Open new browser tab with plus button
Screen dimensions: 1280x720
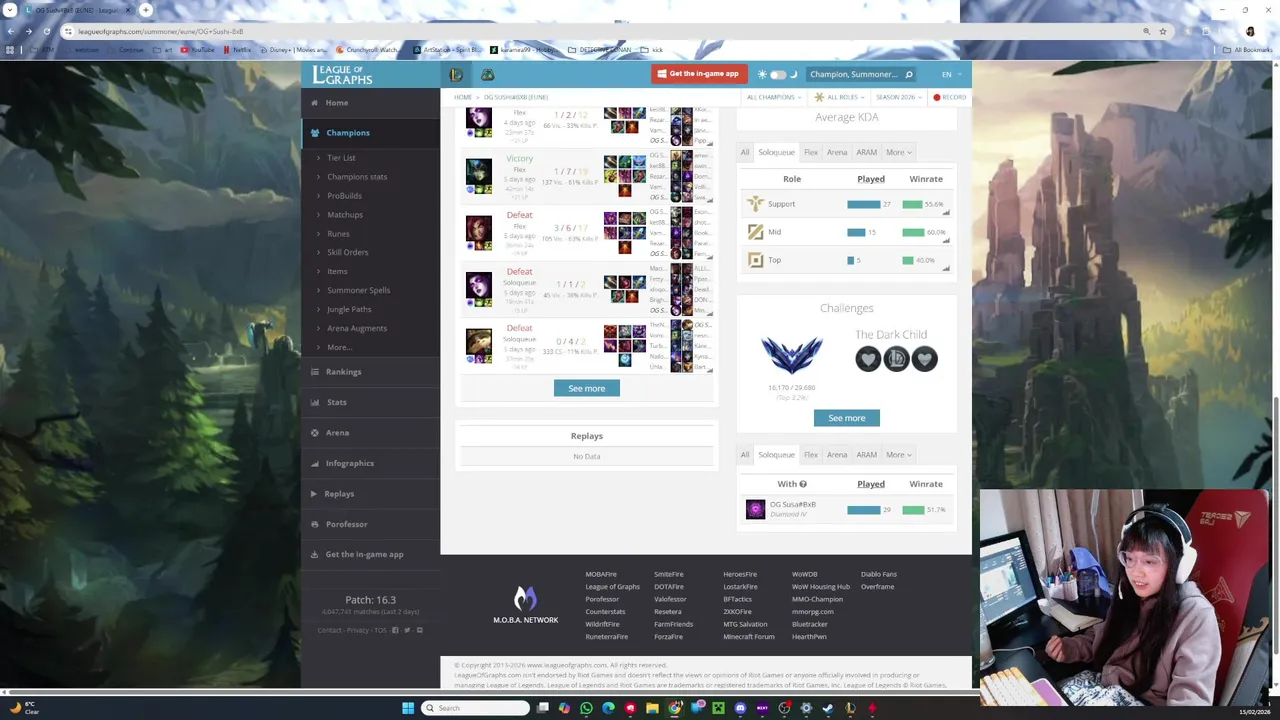coord(146,10)
